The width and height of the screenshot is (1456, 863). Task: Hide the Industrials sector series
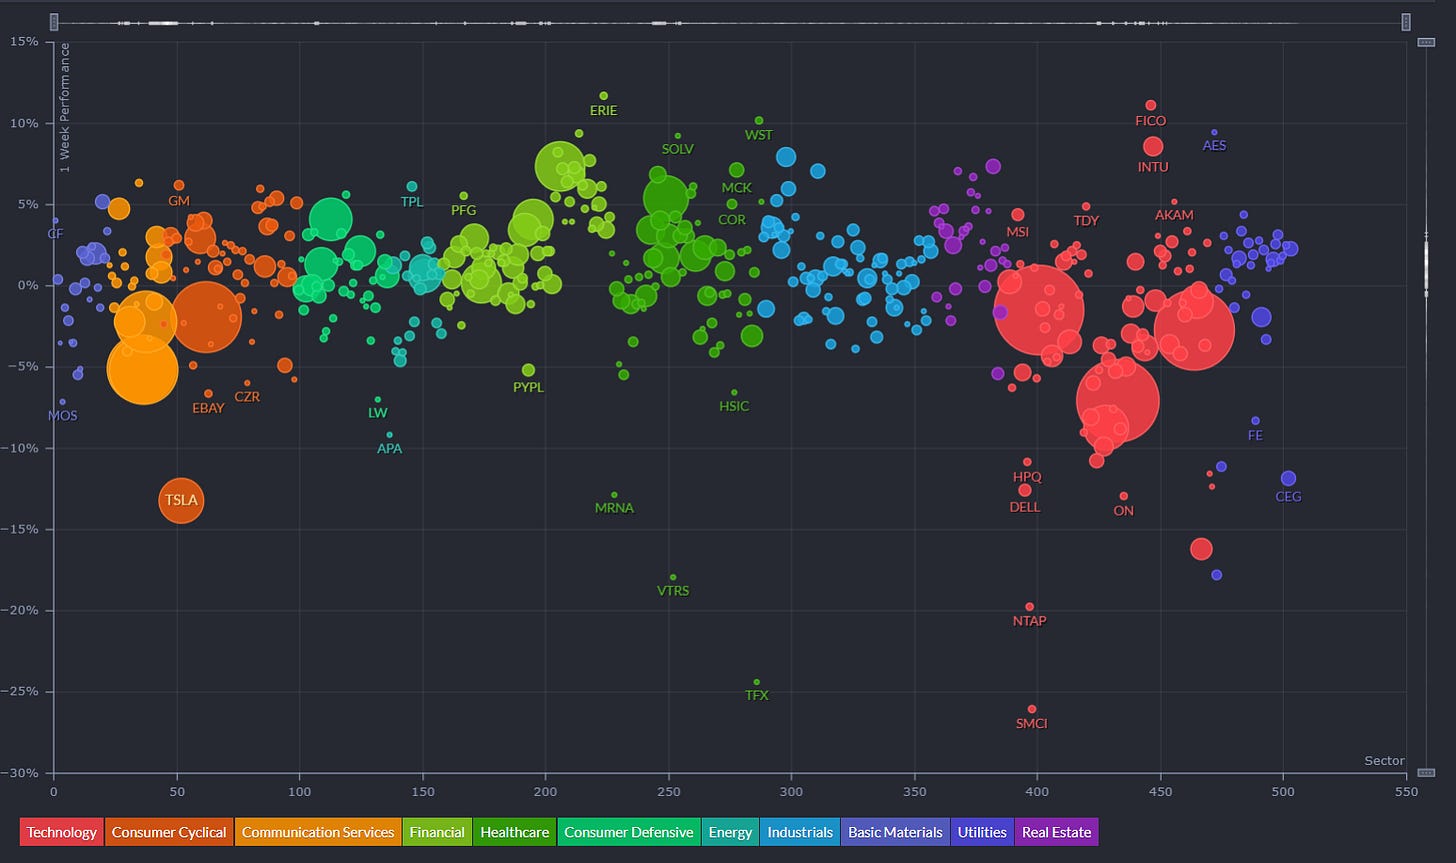click(x=800, y=832)
